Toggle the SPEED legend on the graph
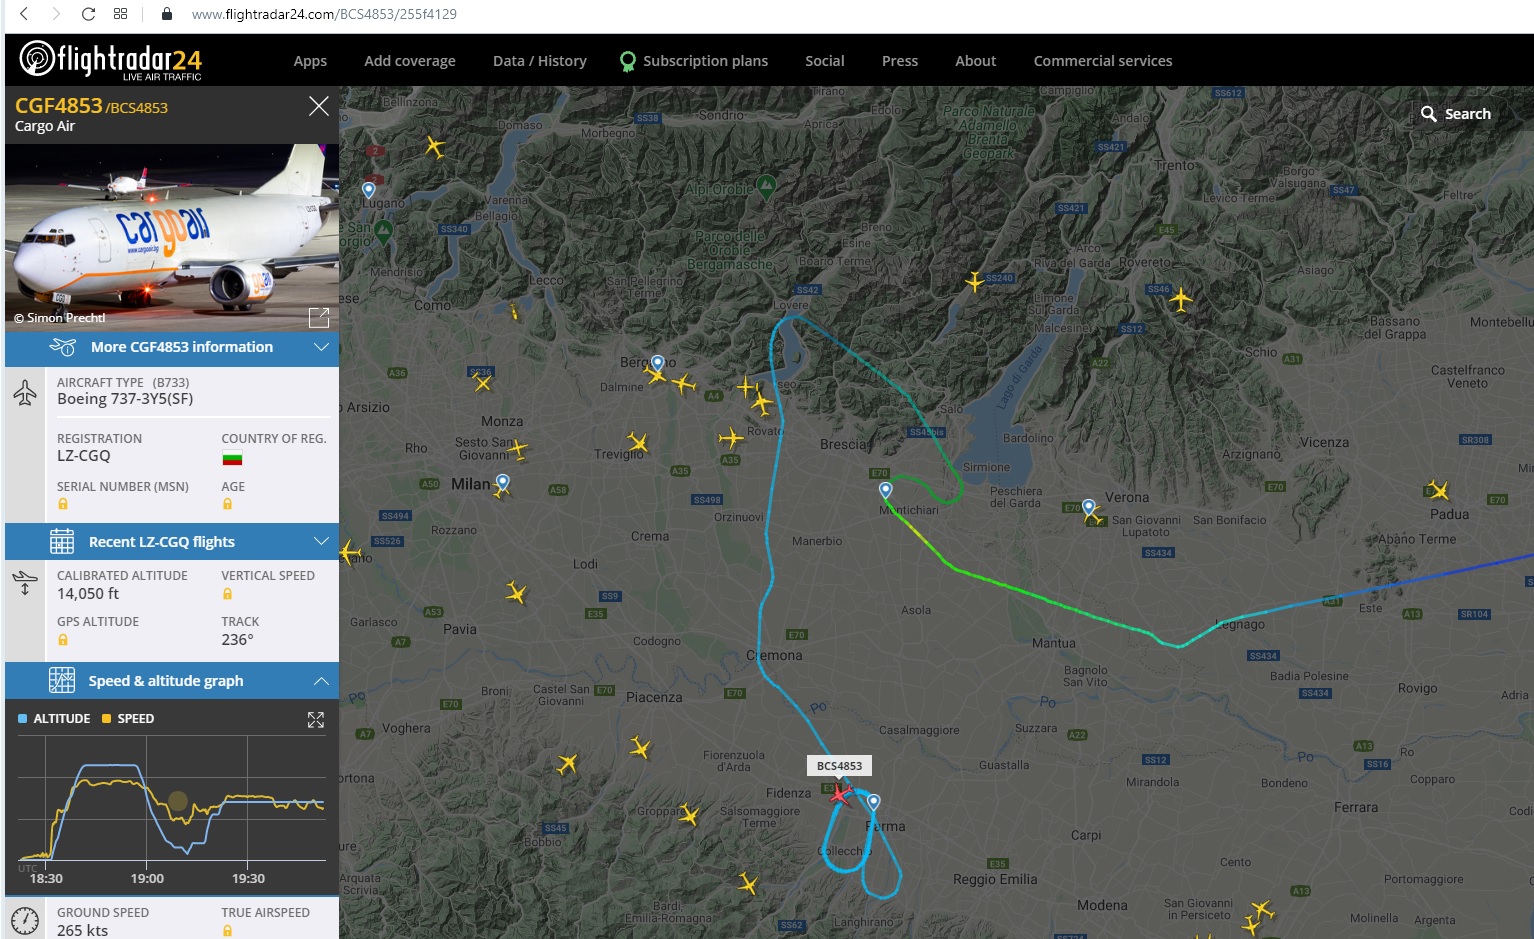 128,719
